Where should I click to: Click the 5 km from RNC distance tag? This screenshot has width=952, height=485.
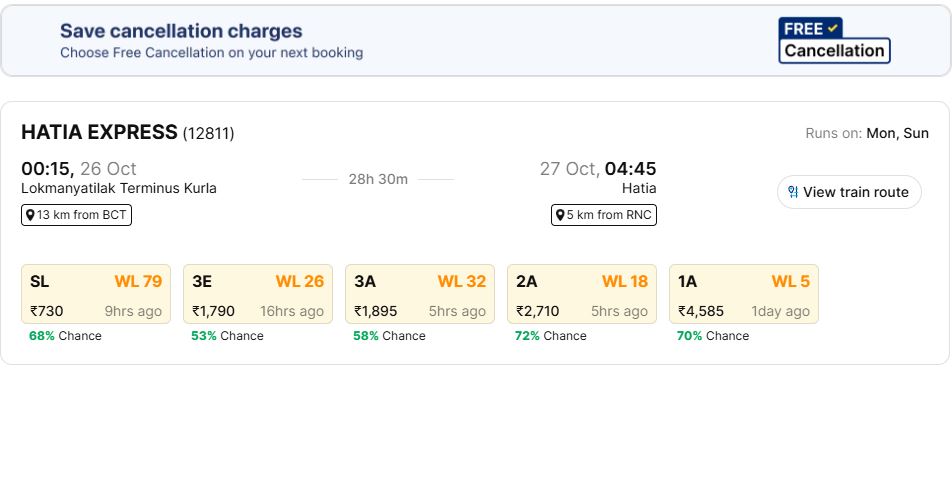[604, 215]
